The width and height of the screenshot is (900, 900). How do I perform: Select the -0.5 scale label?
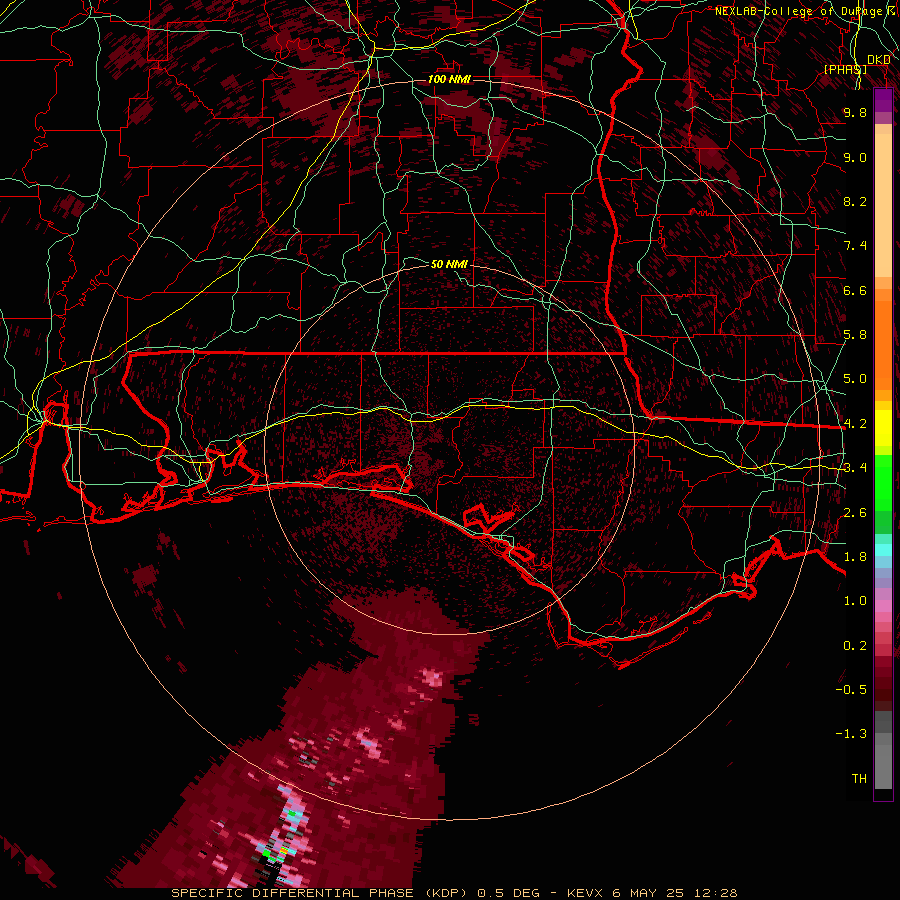[x=851, y=690]
